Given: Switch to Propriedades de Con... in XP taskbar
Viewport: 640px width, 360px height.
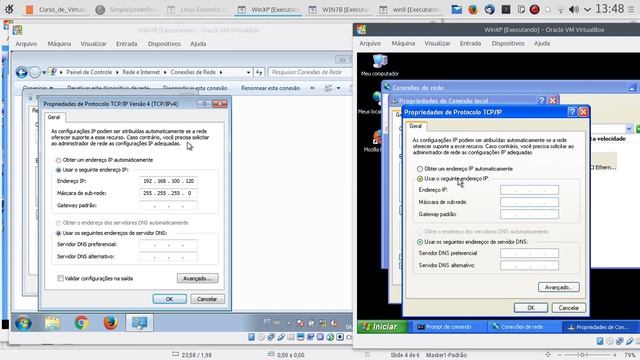Looking at the screenshot, I should click(x=600, y=327).
